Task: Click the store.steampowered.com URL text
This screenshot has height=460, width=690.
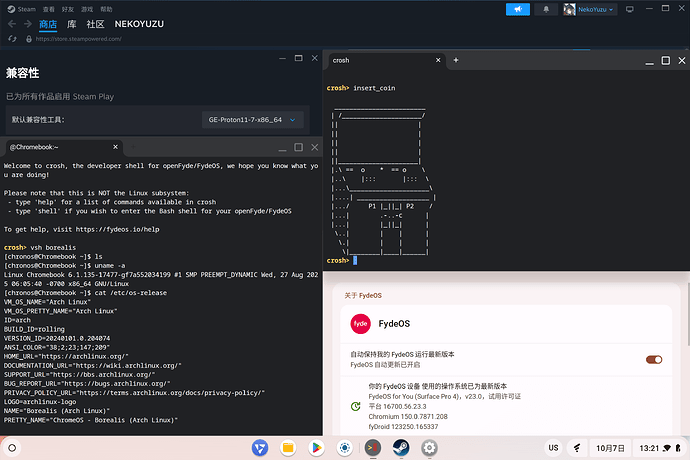Action: (x=78, y=39)
